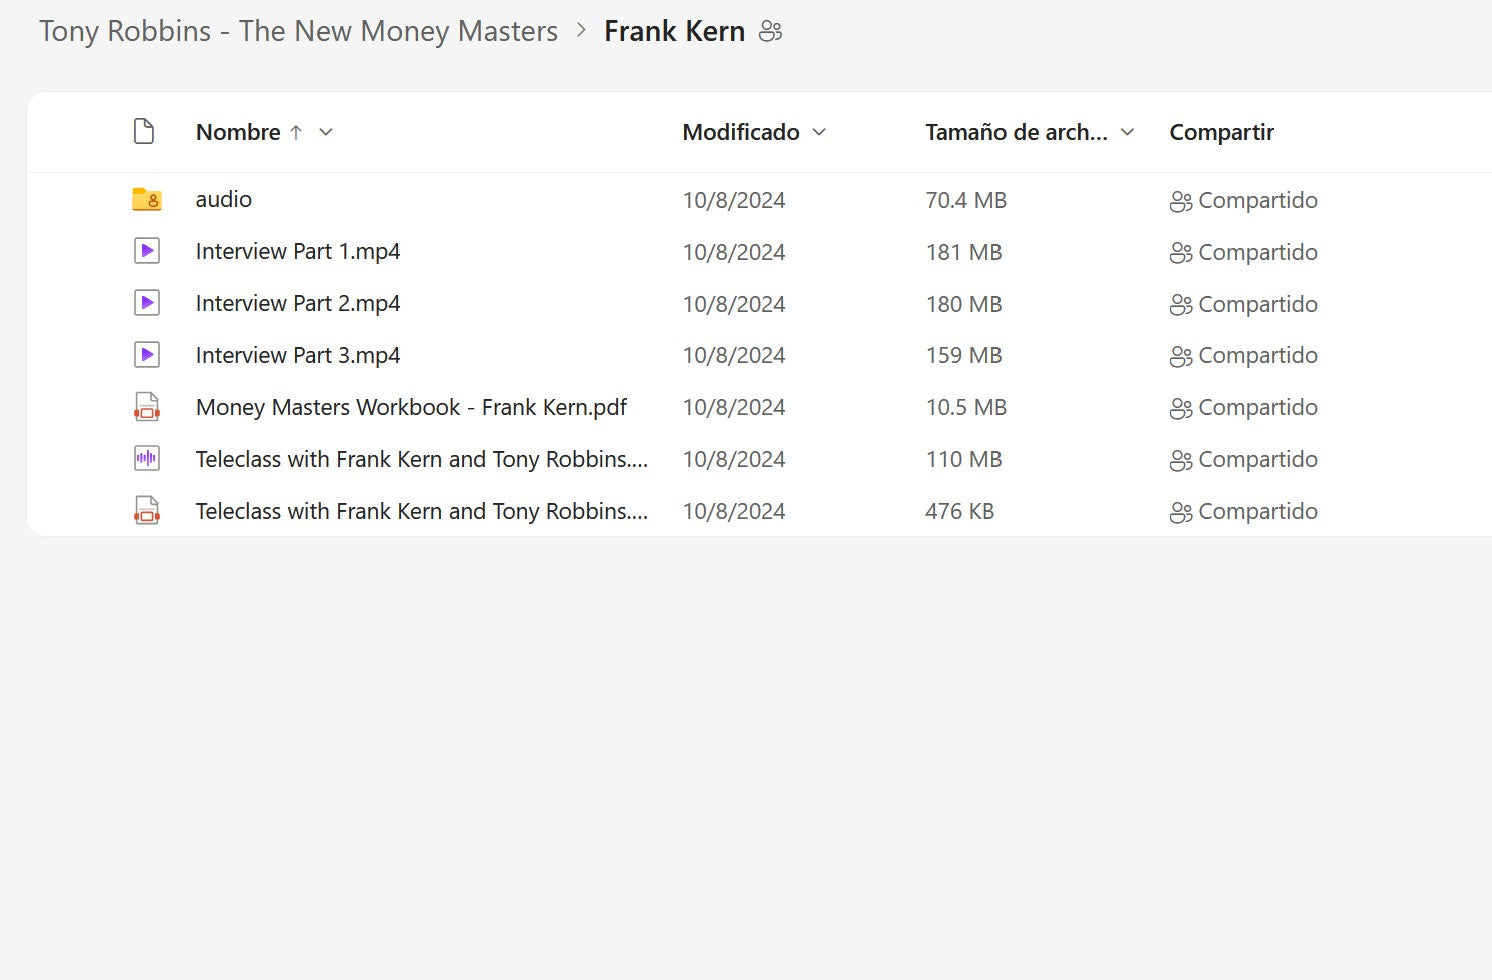Click the file type column header icon
Image resolution: width=1492 pixels, height=980 pixels.
tap(144, 132)
